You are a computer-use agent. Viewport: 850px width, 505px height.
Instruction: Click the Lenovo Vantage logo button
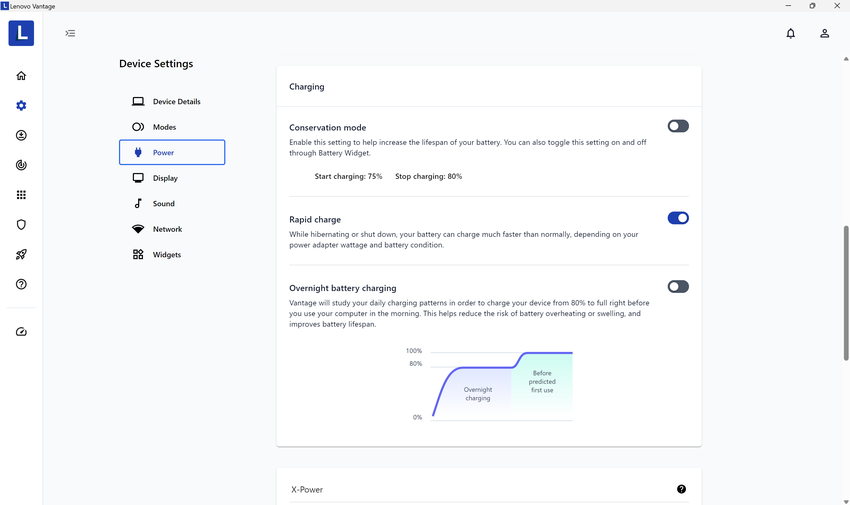pos(21,33)
